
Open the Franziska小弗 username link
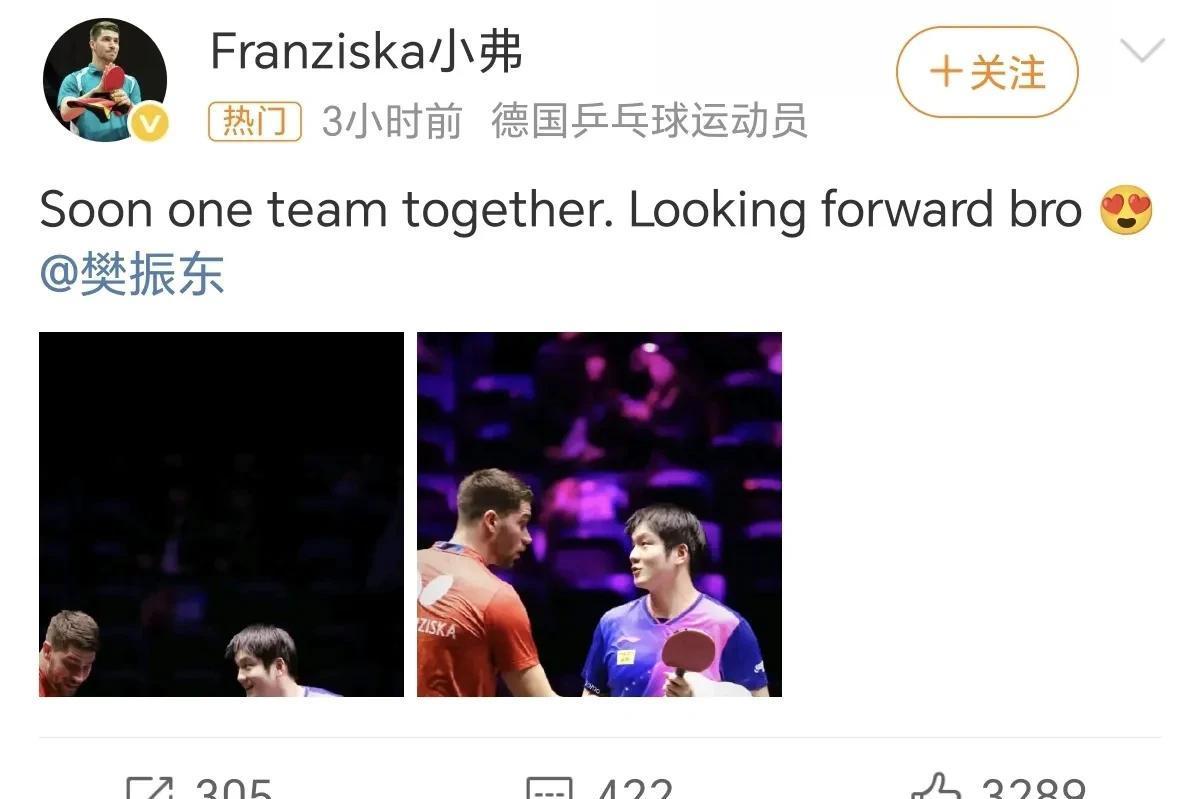pos(366,52)
